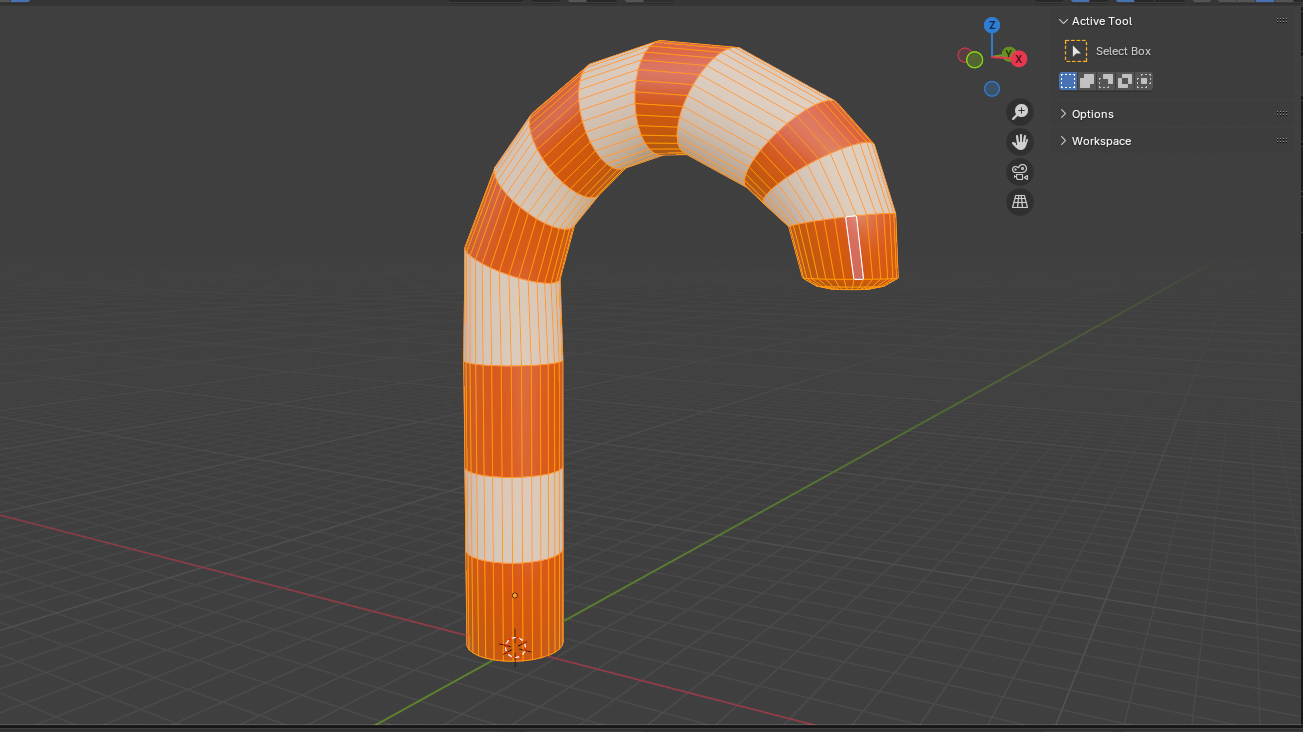
Task: Click the 3D cursor at the cane base
Action: 515,647
